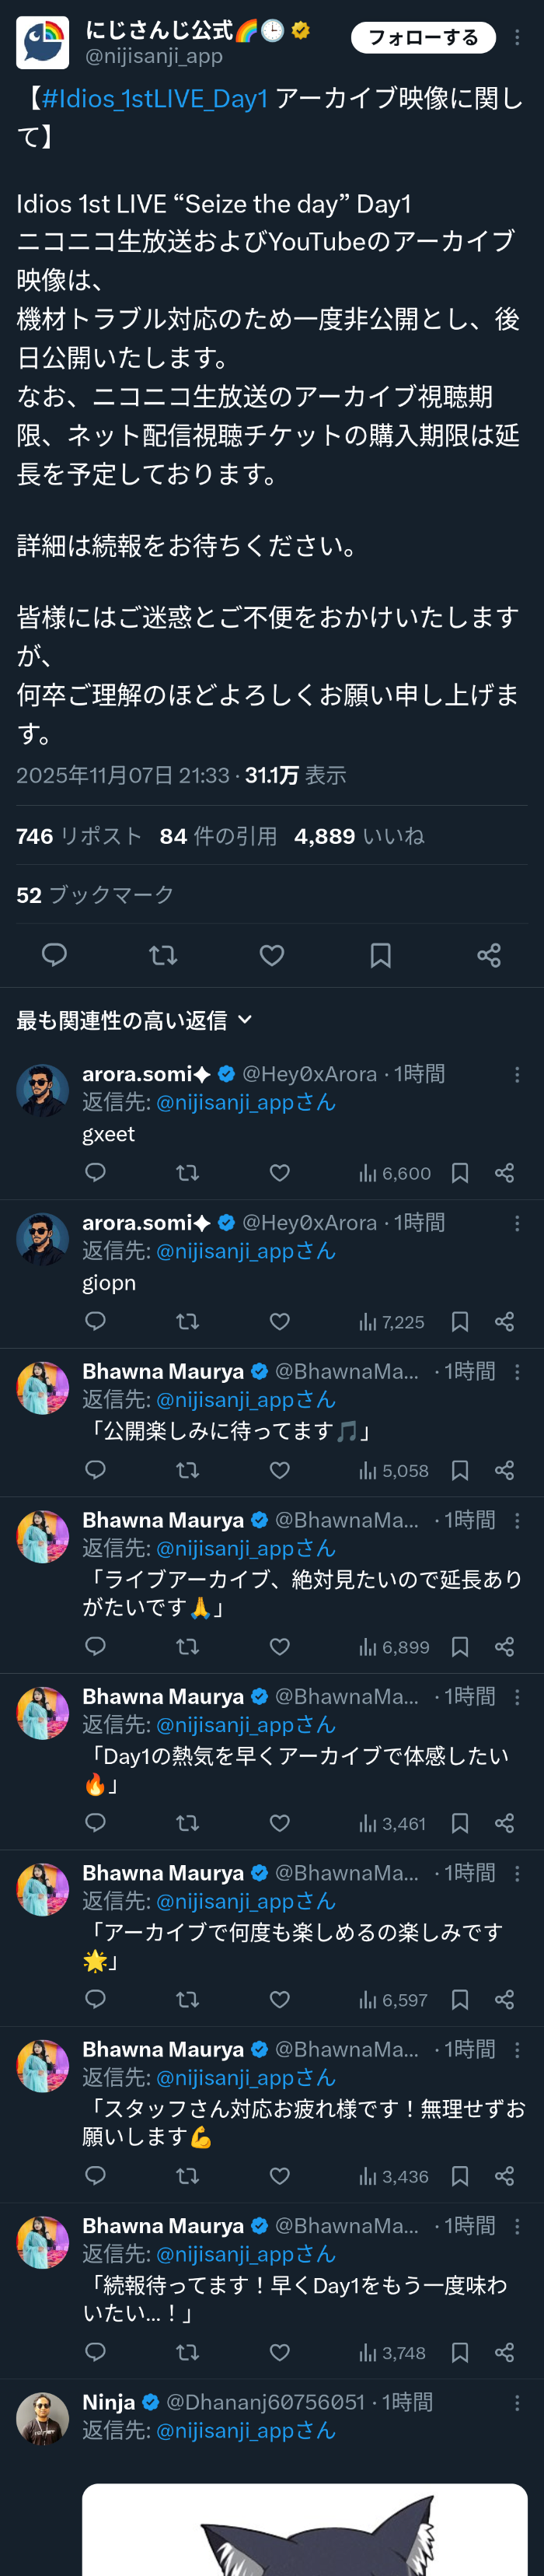Bookmark the "giopn" reply
544x2576 pixels.
[x=460, y=1322]
